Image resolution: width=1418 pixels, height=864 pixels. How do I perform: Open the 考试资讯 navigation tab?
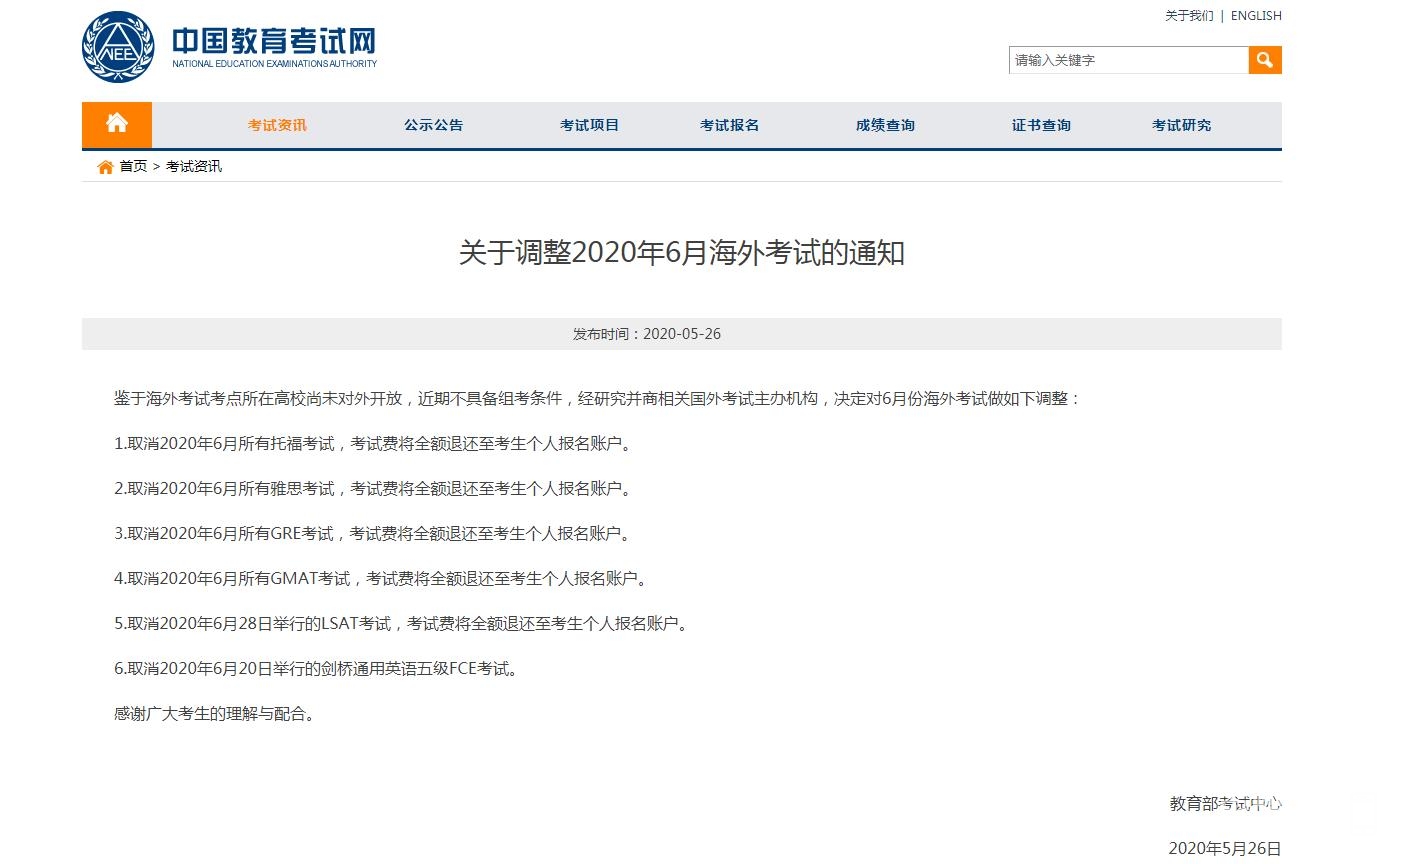point(277,125)
